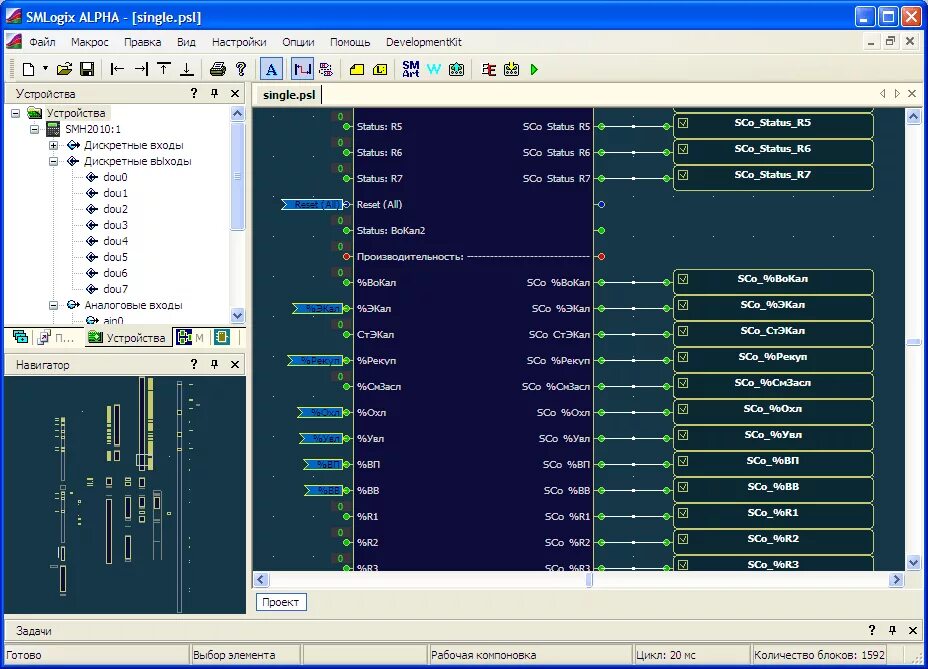Toggle checkbox on SCo_%R1 block
928x669 pixels.
coord(683,513)
